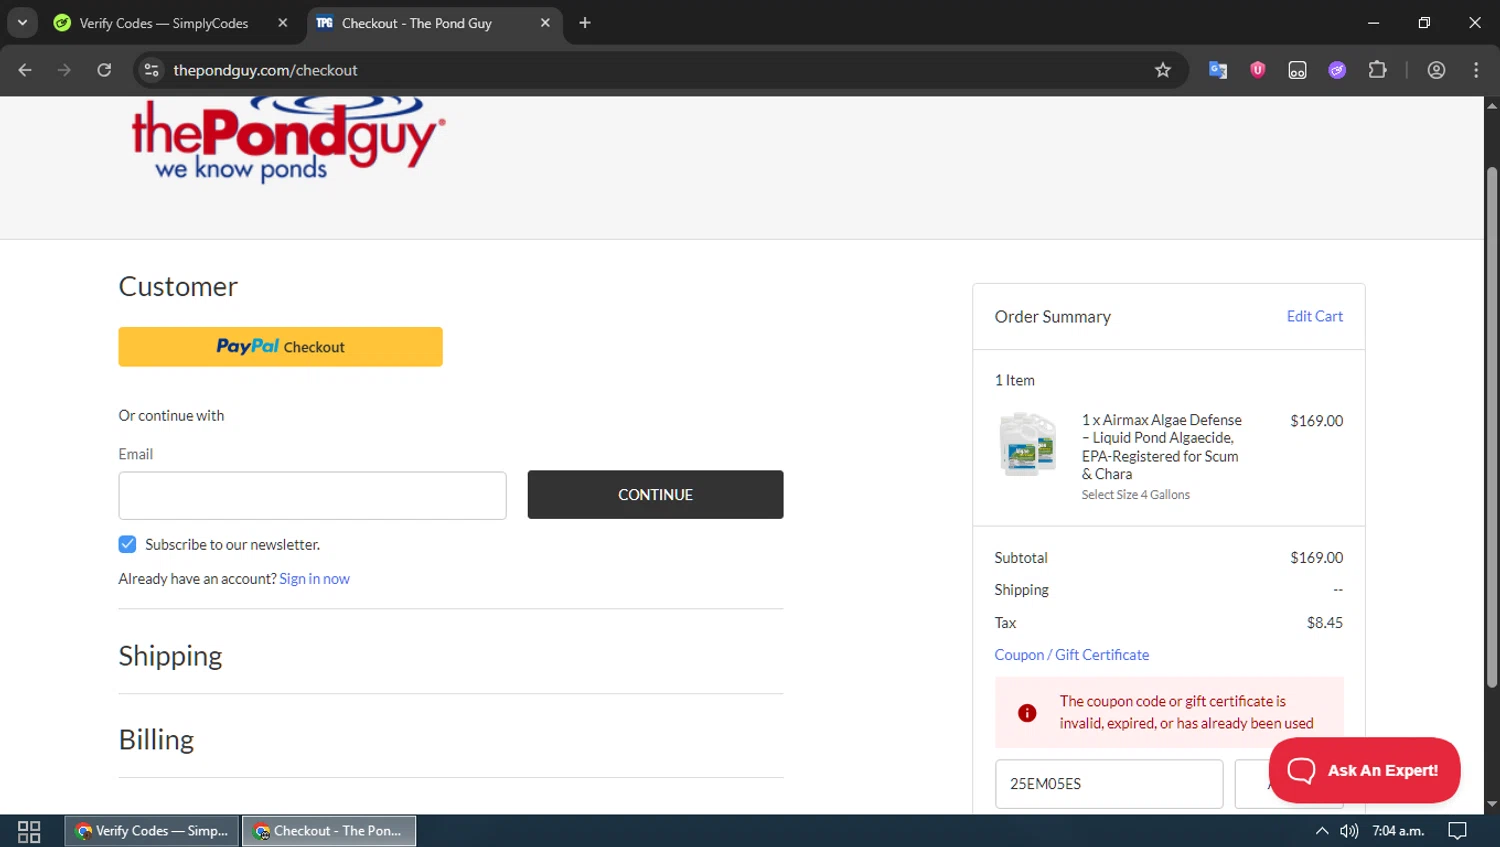This screenshot has height=847, width=1500.
Task: Click the CONTINUE button
Action: pos(655,495)
